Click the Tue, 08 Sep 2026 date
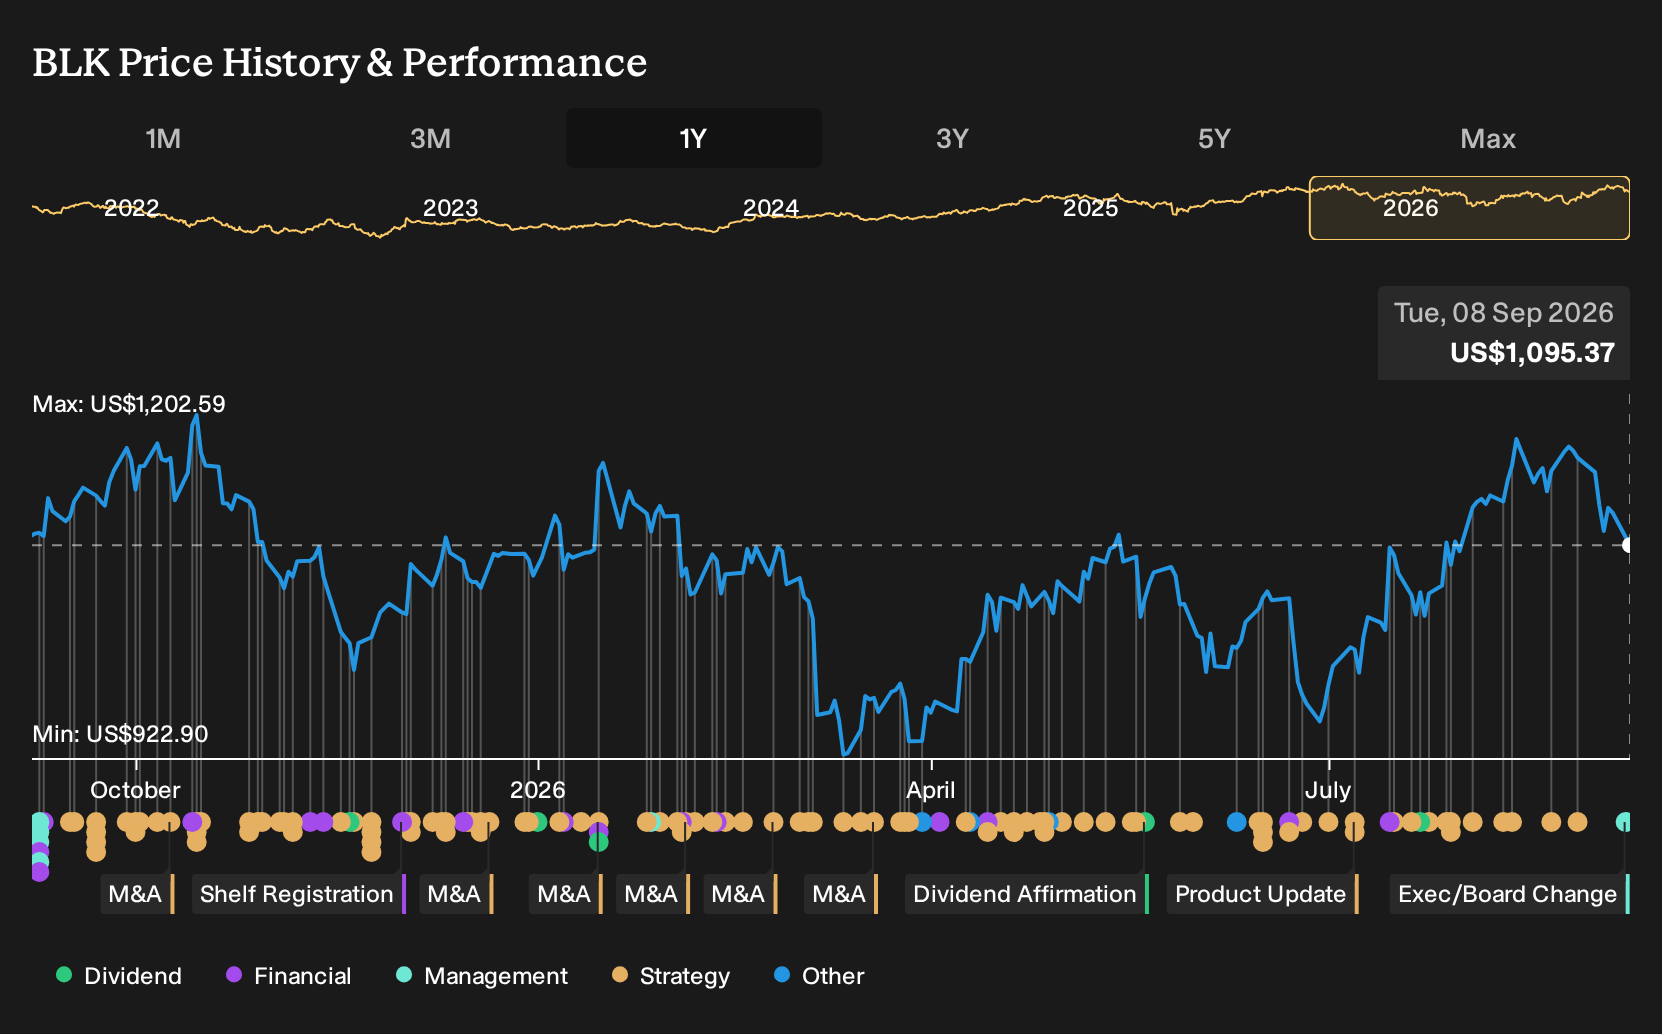1662x1034 pixels. pyautogui.click(x=1504, y=313)
